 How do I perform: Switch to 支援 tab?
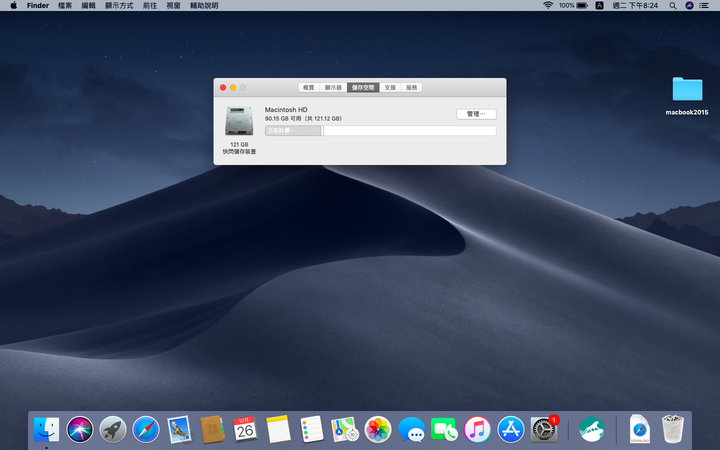(x=390, y=87)
